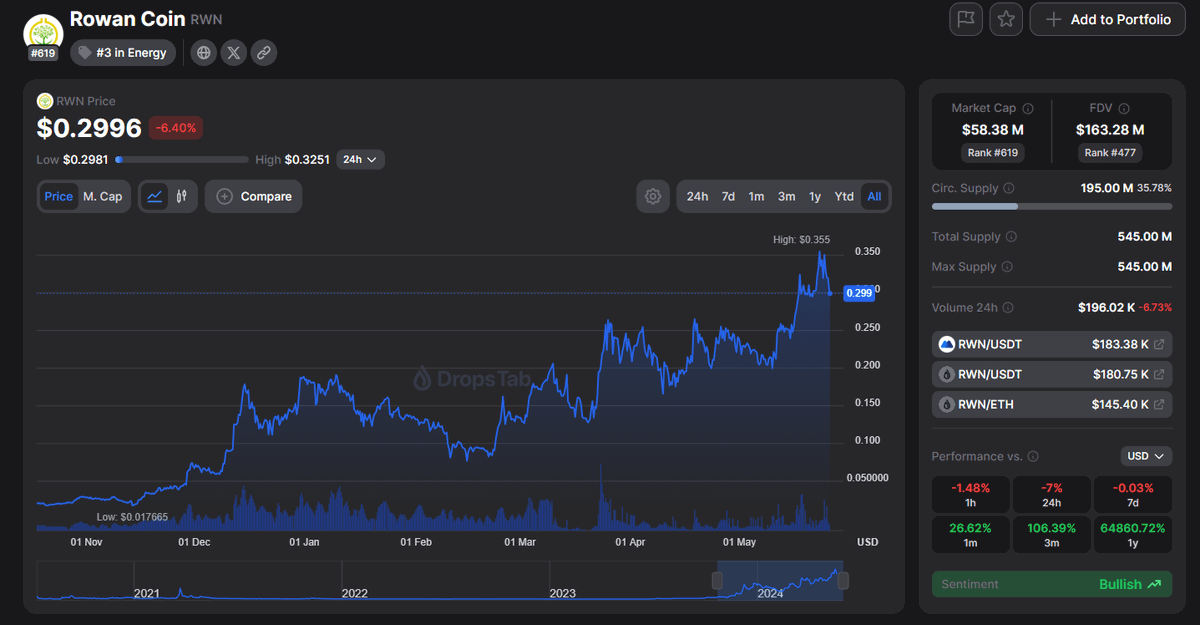The height and width of the screenshot is (625, 1200).
Task: Click the RWN Price coin icon
Action: point(45,101)
